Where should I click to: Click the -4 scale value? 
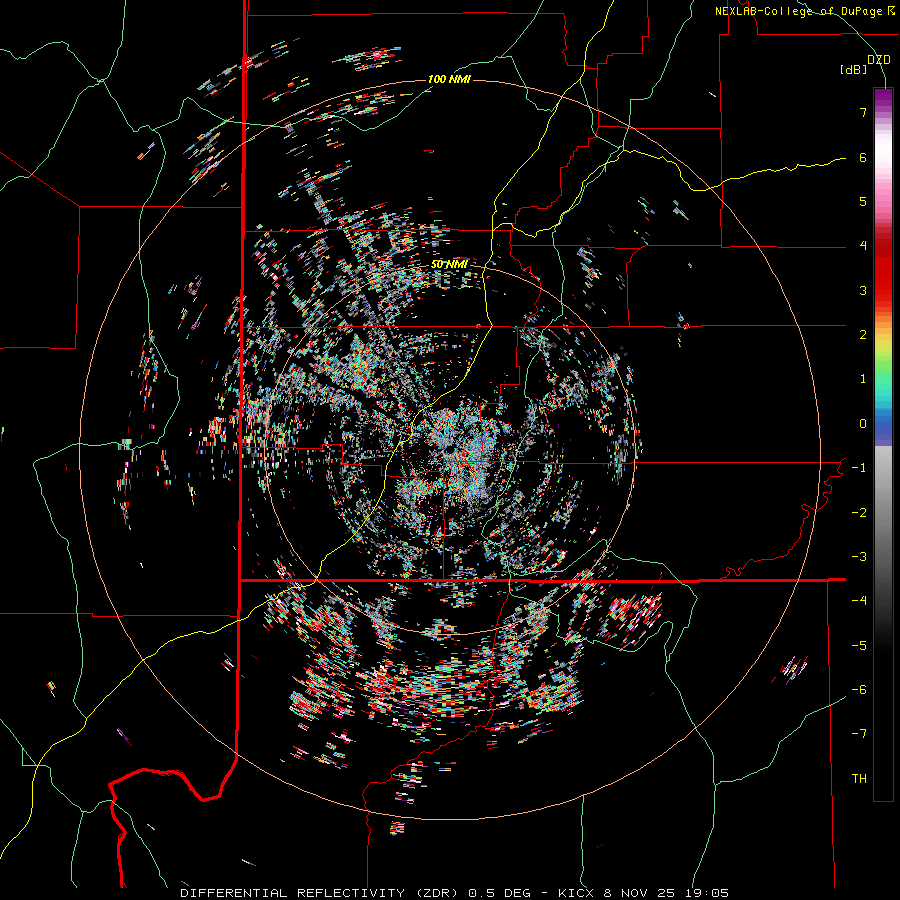(859, 601)
